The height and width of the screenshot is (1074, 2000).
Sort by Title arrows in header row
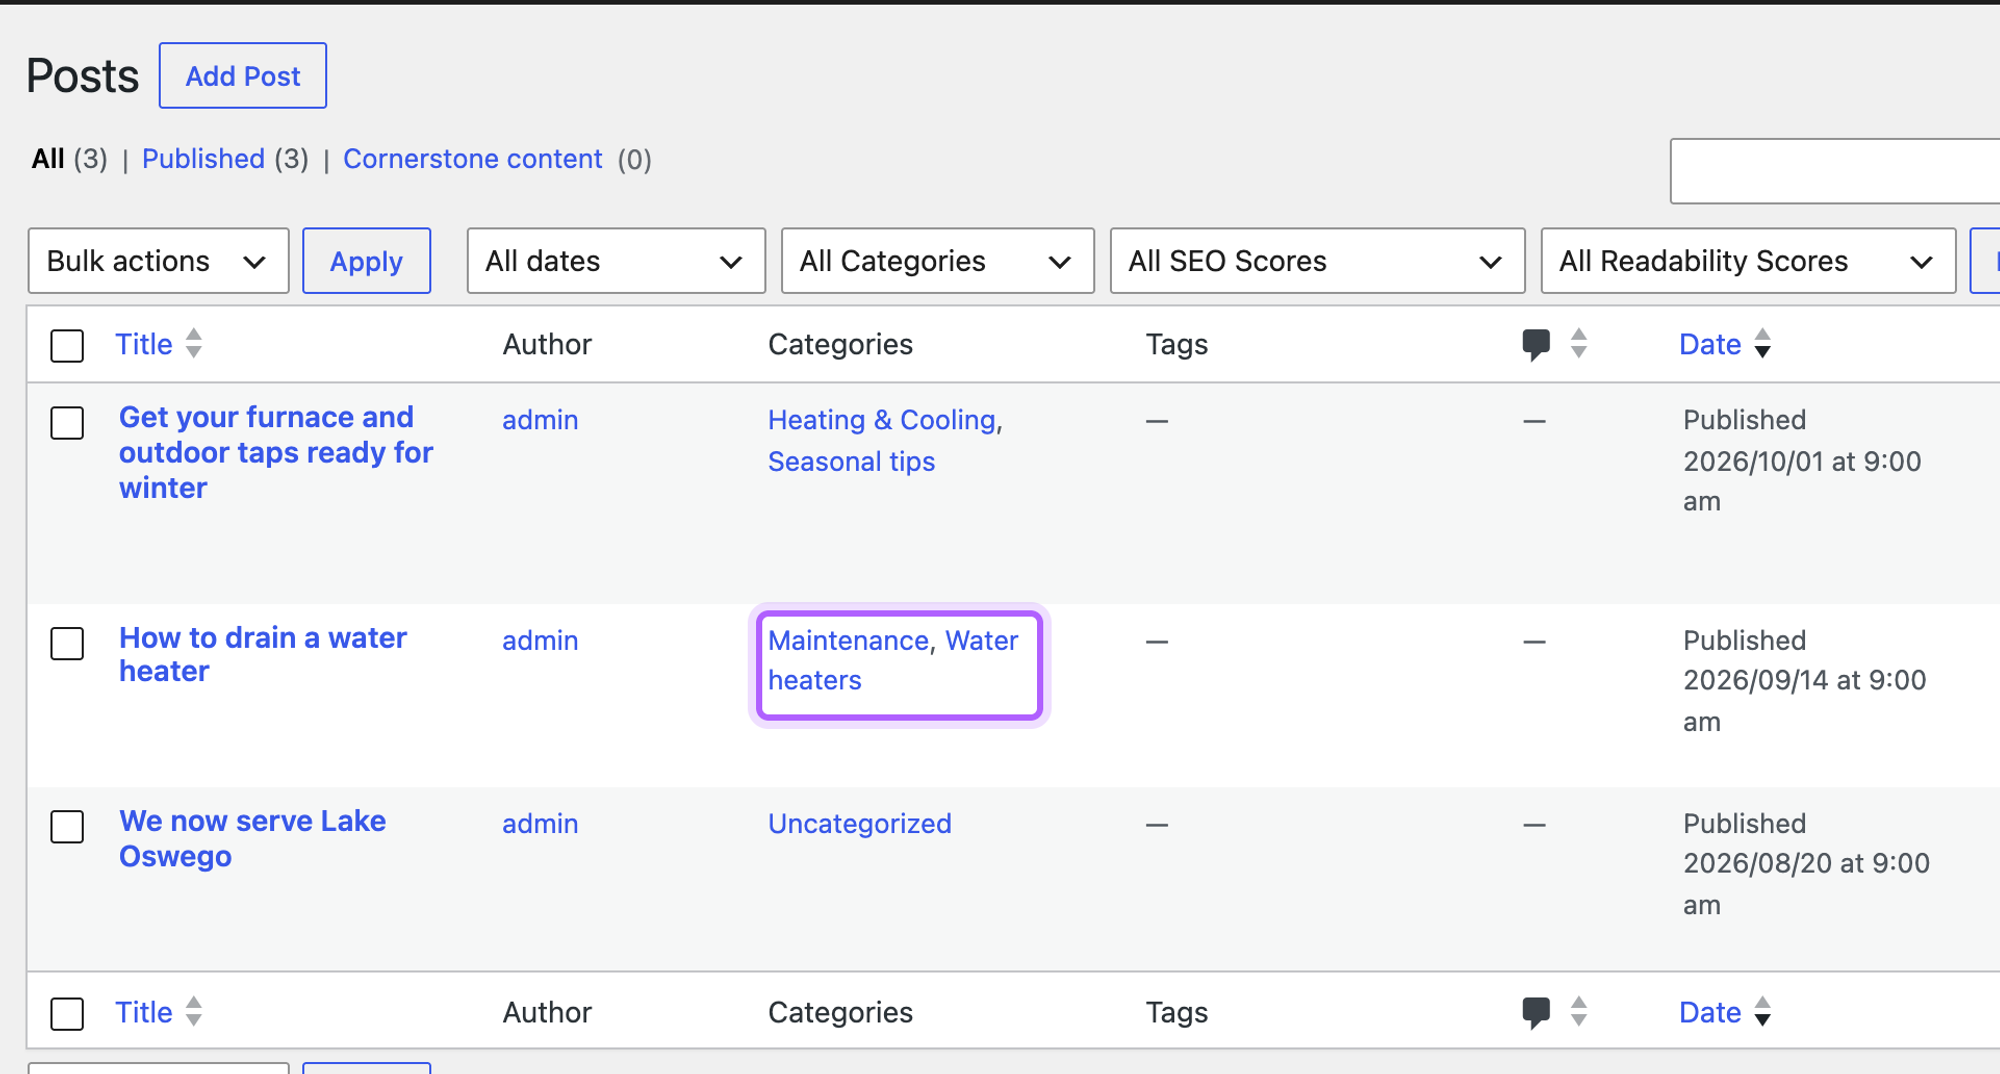click(194, 344)
